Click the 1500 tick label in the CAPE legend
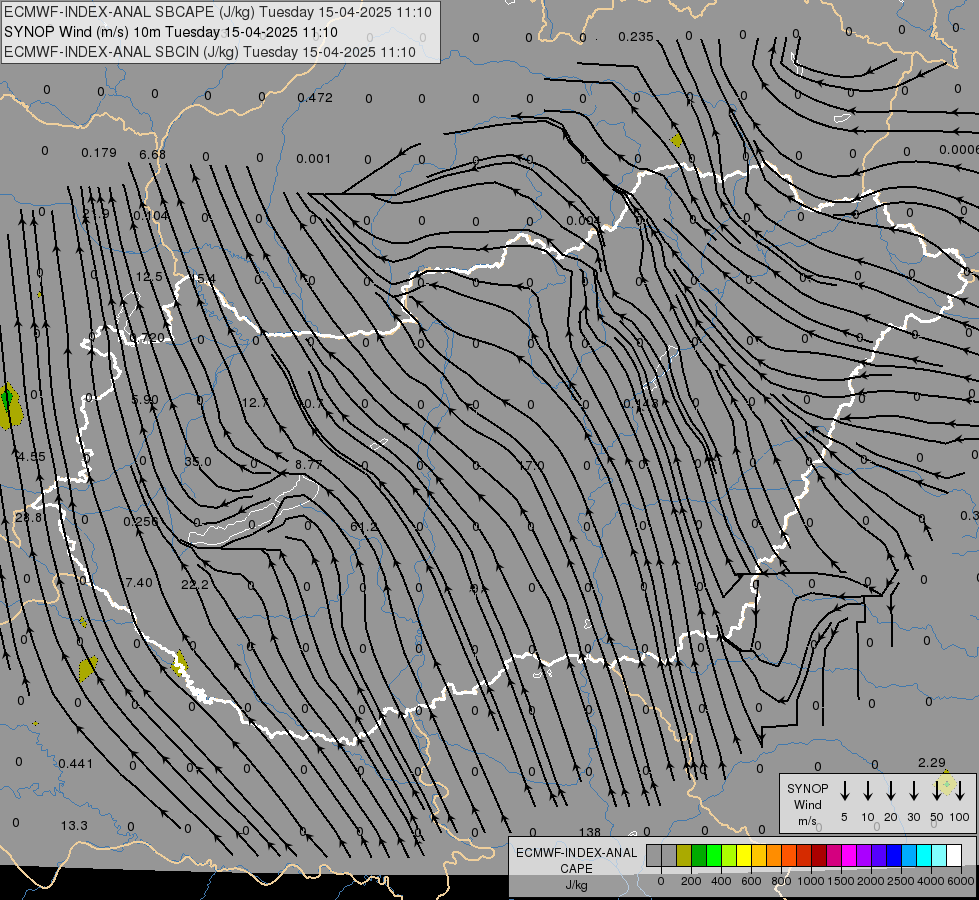This screenshot has width=979, height=900. pyautogui.click(x=840, y=881)
